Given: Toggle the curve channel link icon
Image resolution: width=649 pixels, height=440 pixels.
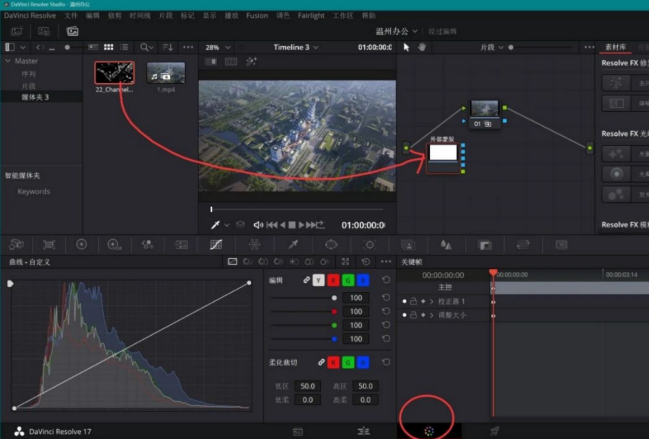Looking at the screenshot, I should [305, 281].
